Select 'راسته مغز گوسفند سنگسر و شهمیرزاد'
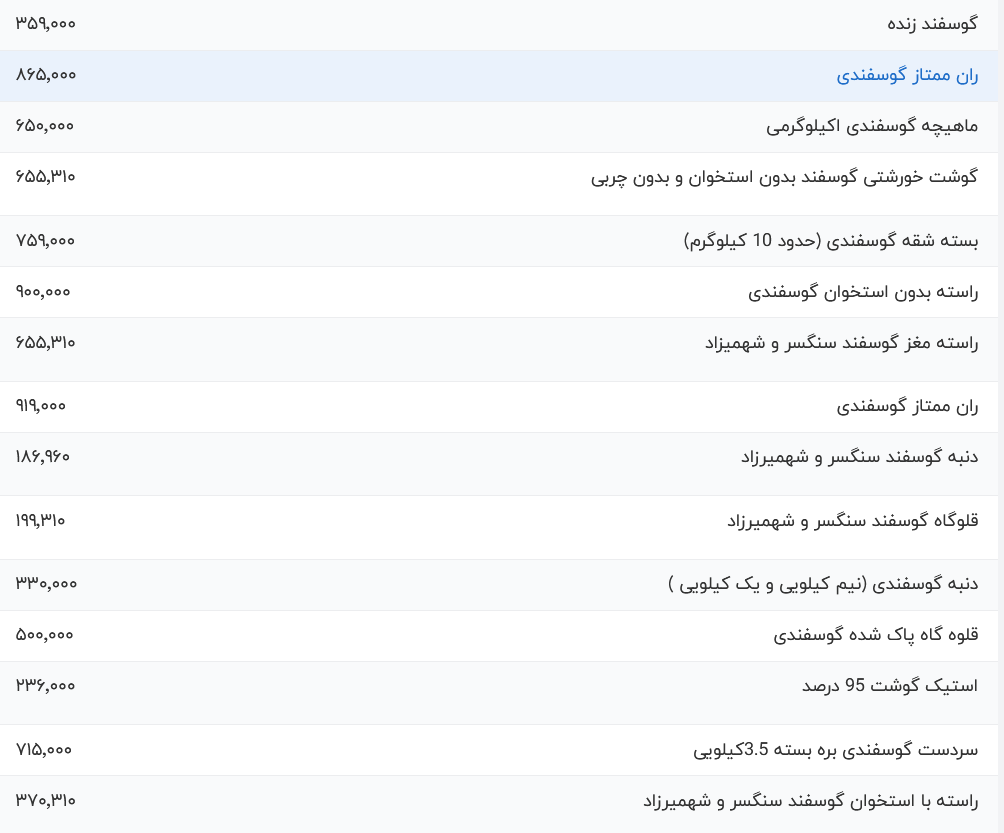 click(841, 343)
